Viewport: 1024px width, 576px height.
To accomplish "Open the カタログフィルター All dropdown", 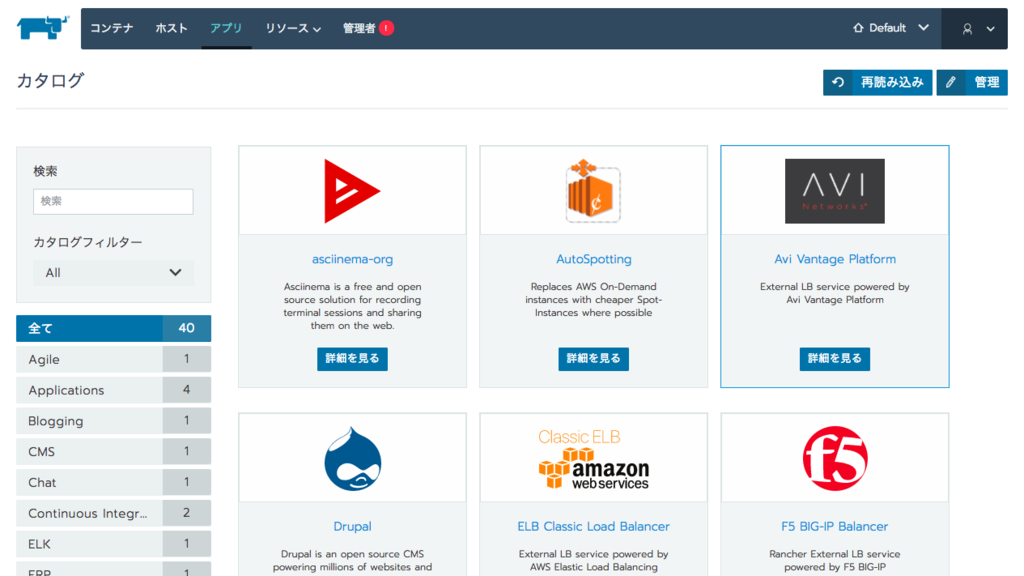I will click(x=113, y=273).
